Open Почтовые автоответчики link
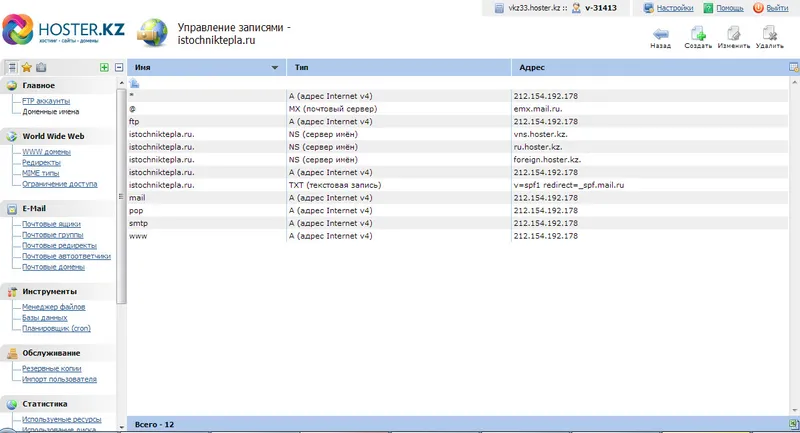 tap(66, 256)
